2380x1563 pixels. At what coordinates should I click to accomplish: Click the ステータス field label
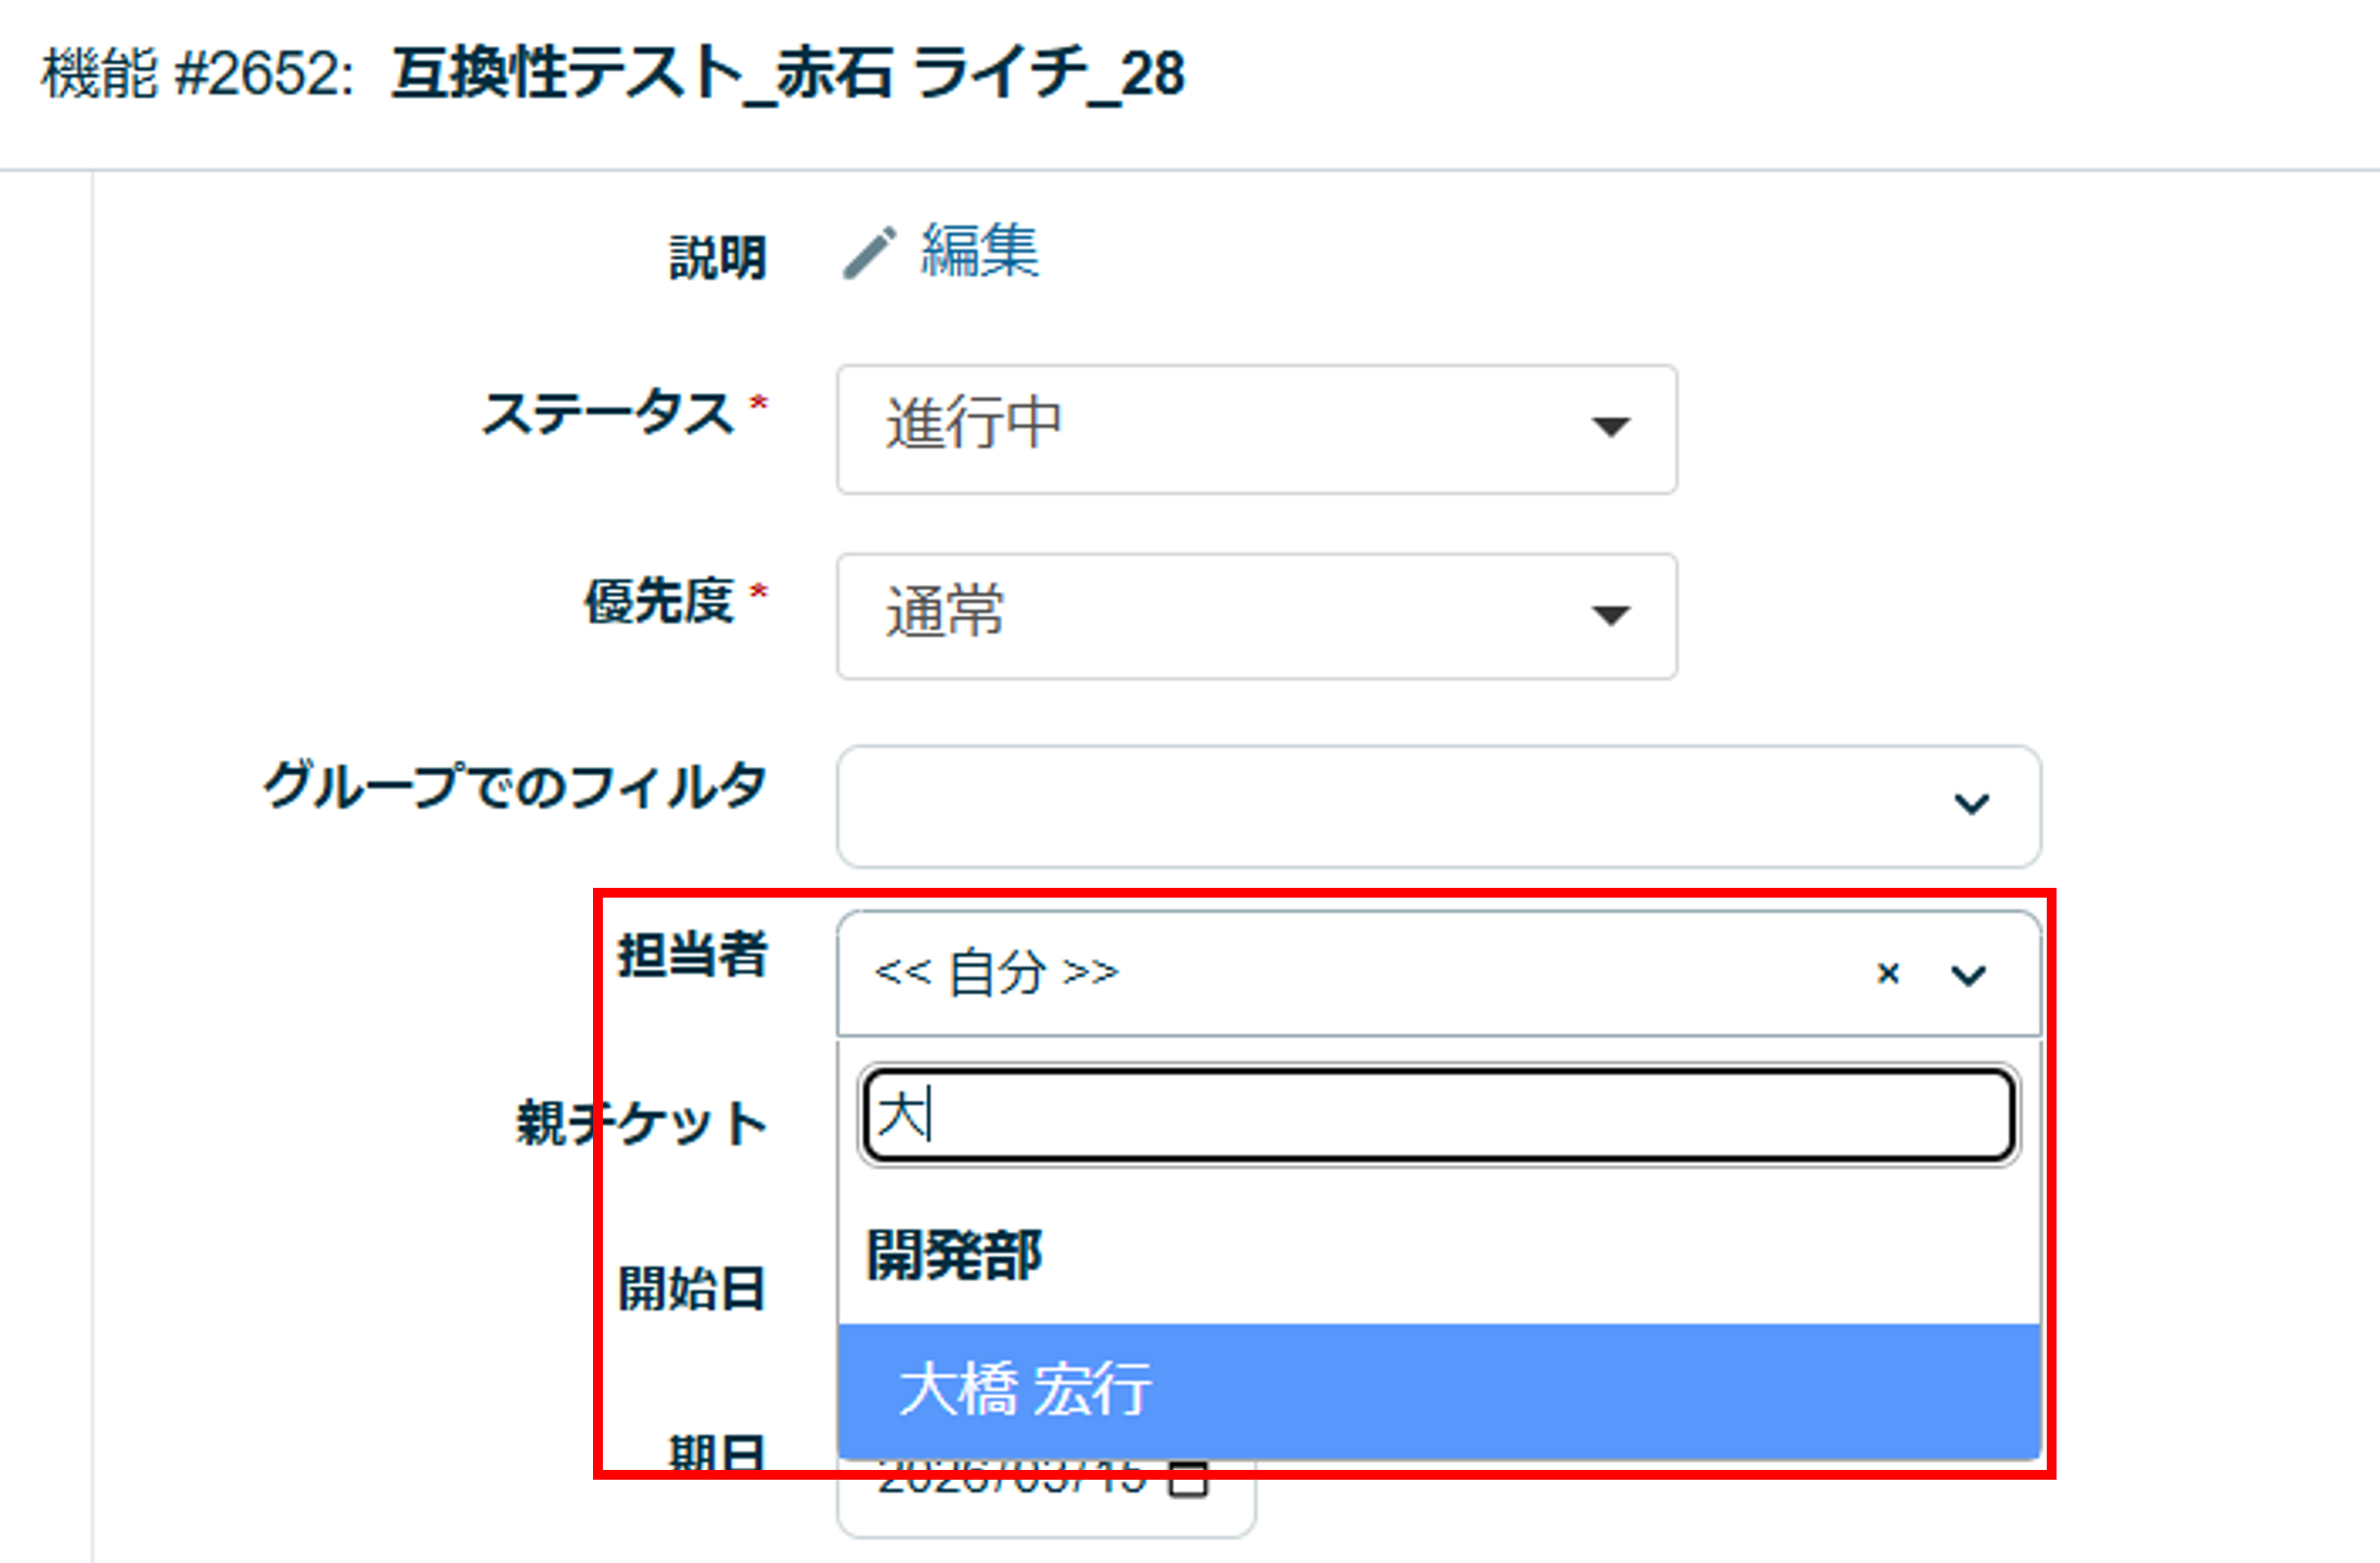click(608, 414)
